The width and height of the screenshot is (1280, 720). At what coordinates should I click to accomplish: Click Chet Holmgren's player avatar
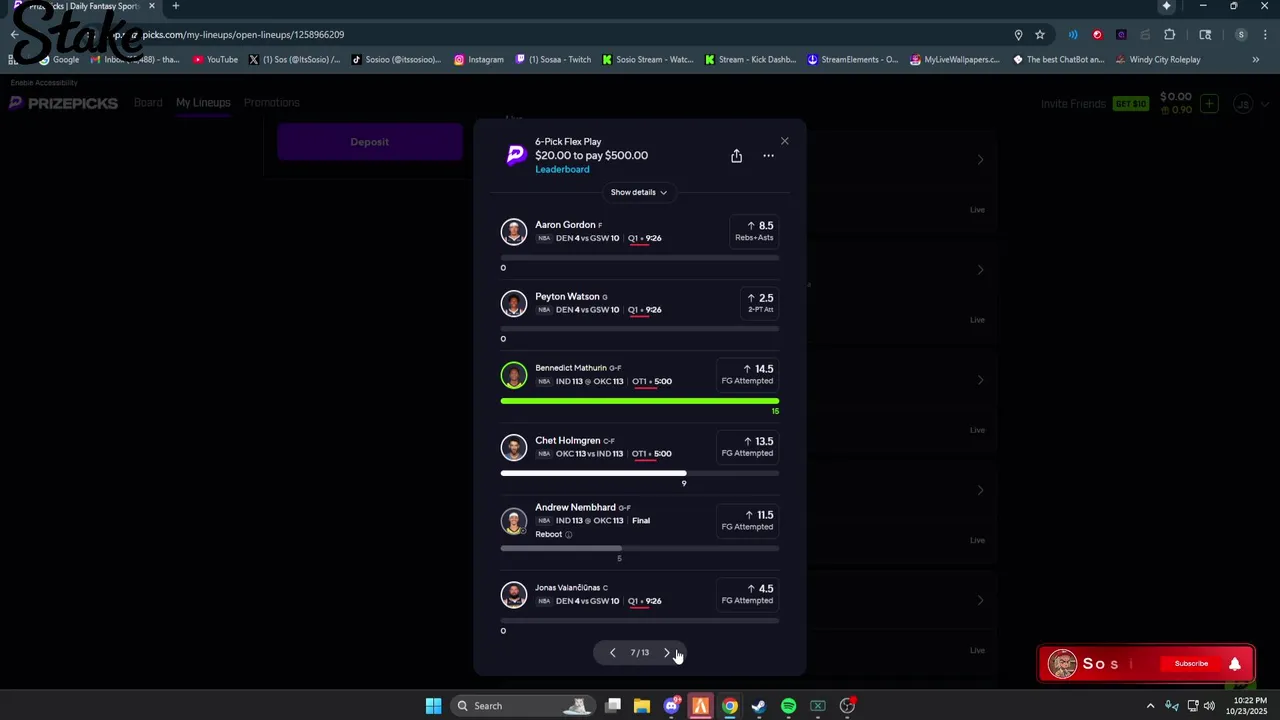point(514,447)
